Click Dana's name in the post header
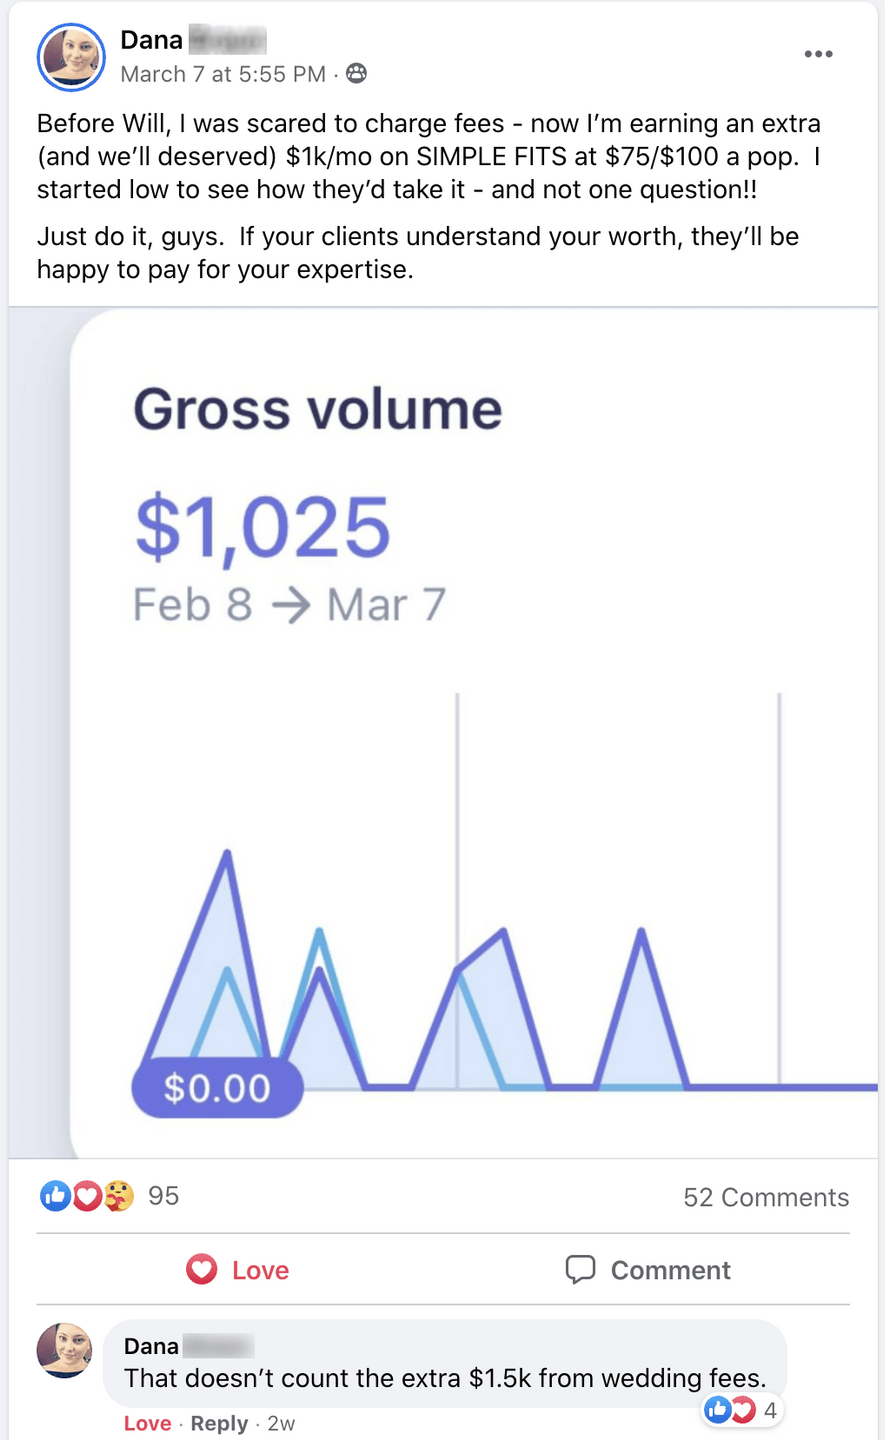Image resolution: width=885 pixels, height=1440 pixels. (x=152, y=40)
